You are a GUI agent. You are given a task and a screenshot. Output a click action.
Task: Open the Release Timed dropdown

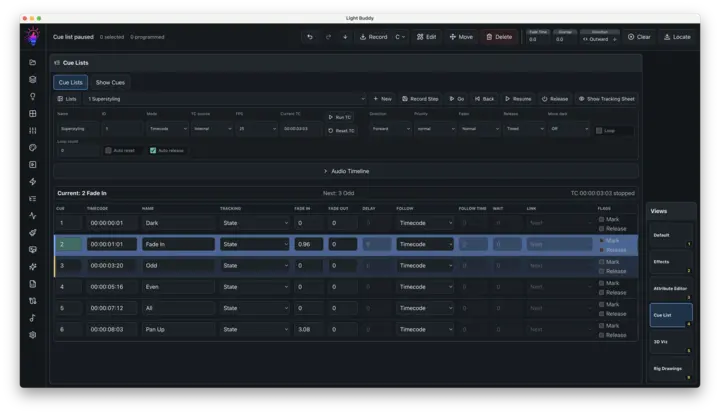[524, 129]
